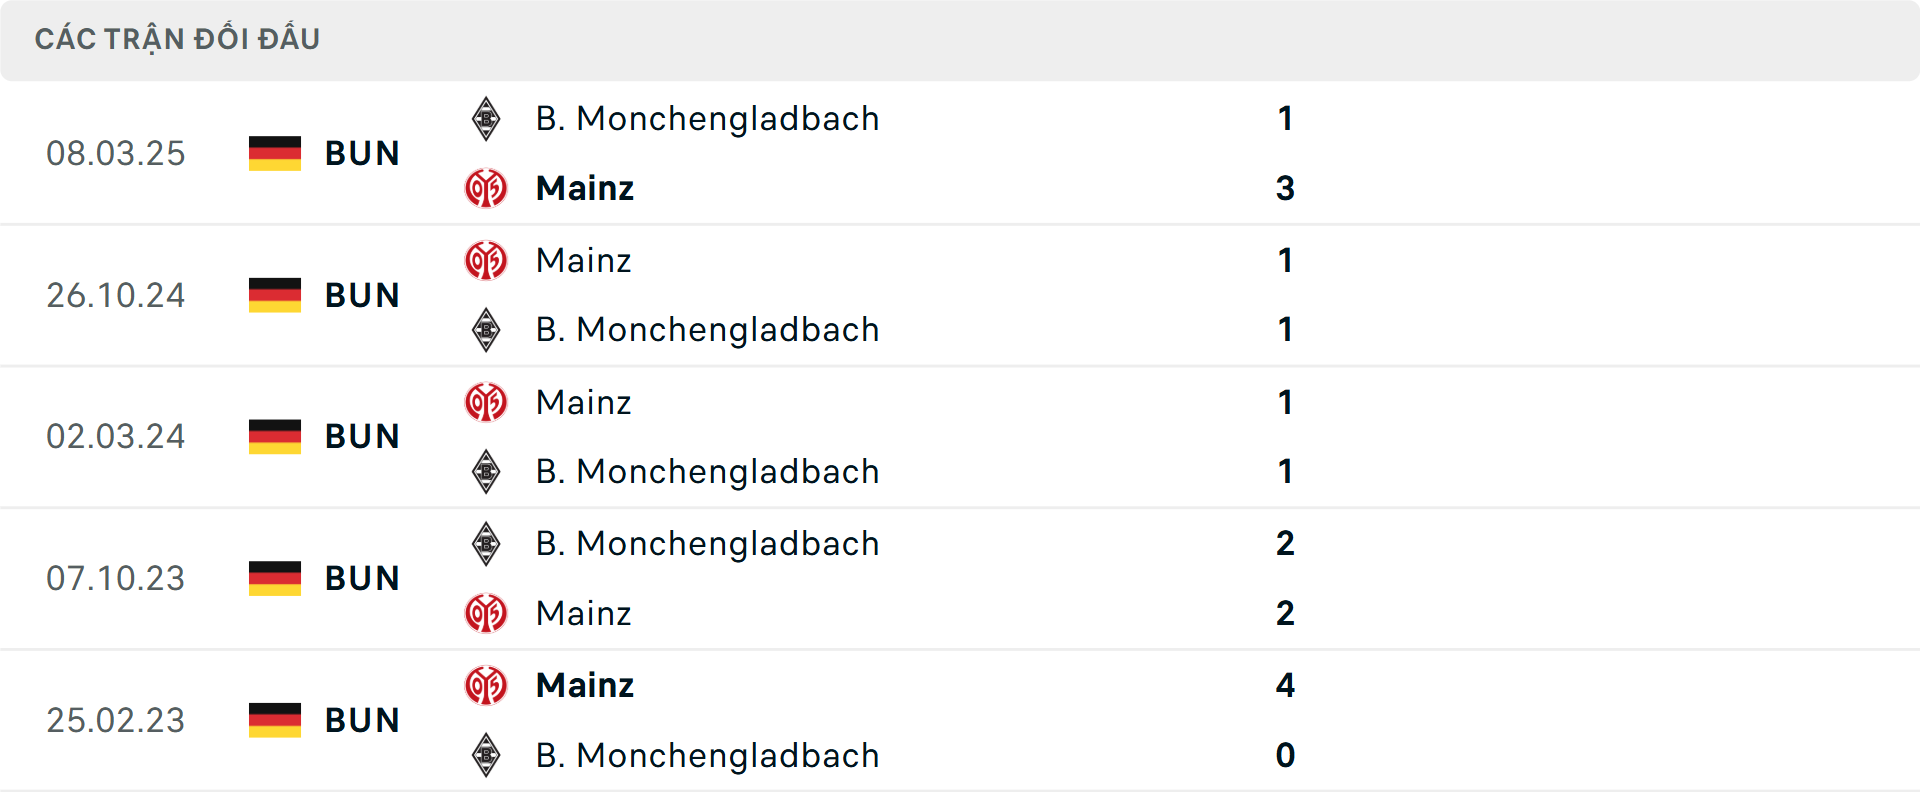The height and width of the screenshot is (792, 1920).
Task: Click the Monchengladbach diamond logo in the 26.10.24 row
Action: tap(486, 329)
